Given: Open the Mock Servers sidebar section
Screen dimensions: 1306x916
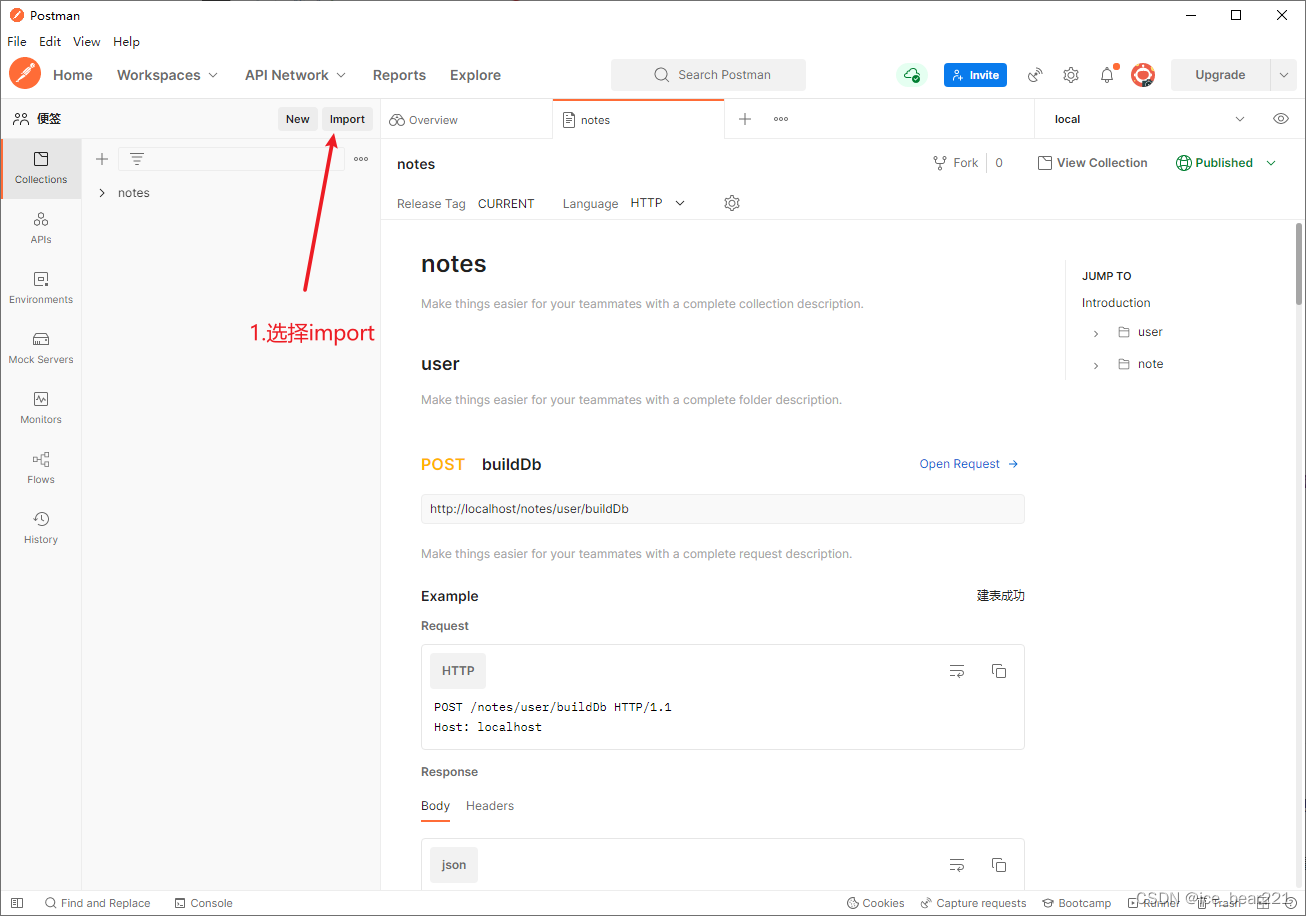Looking at the screenshot, I should click(41, 348).
